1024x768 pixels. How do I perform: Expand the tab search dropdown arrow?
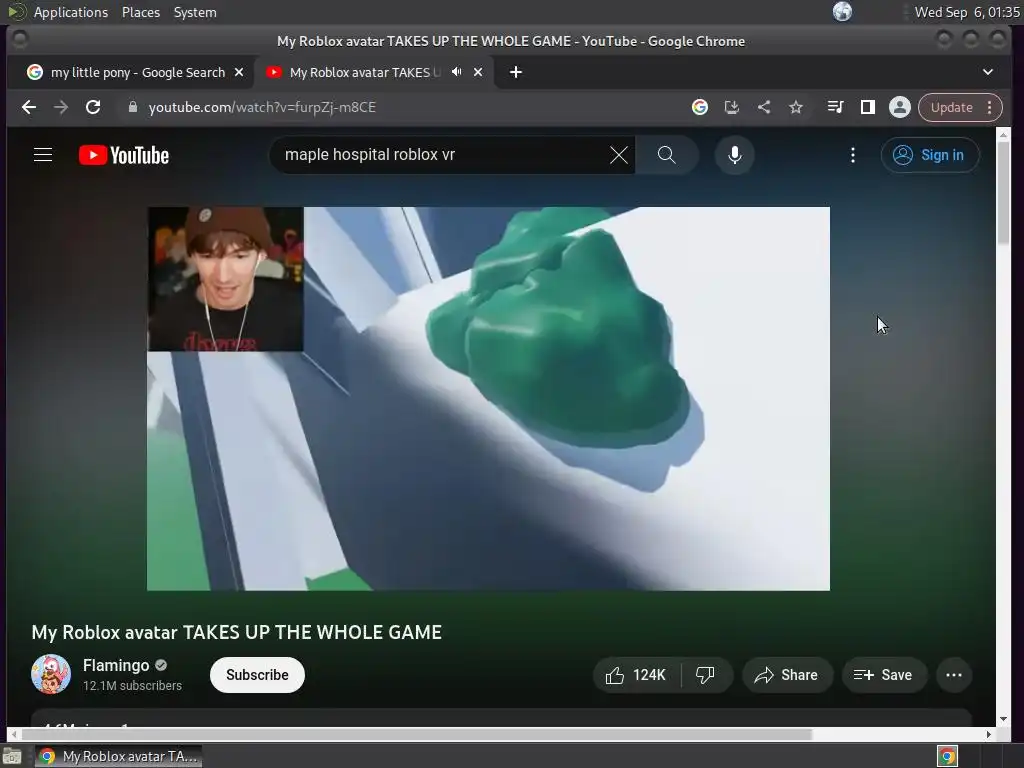click(x=987, y=72)
